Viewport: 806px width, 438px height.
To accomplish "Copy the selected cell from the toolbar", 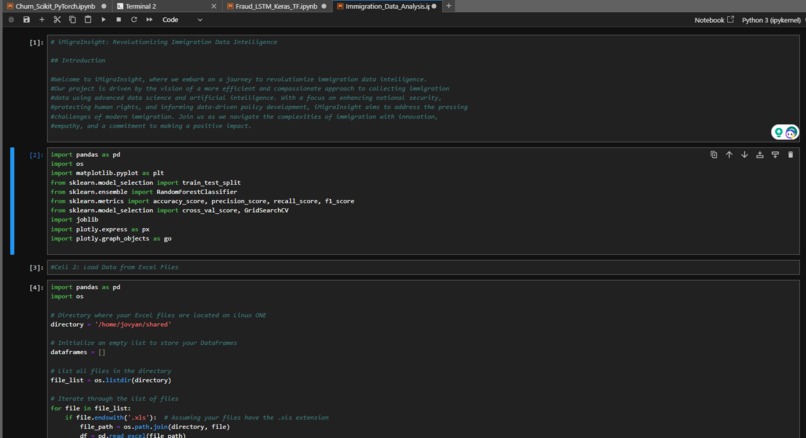I will (x=72, y=20).
